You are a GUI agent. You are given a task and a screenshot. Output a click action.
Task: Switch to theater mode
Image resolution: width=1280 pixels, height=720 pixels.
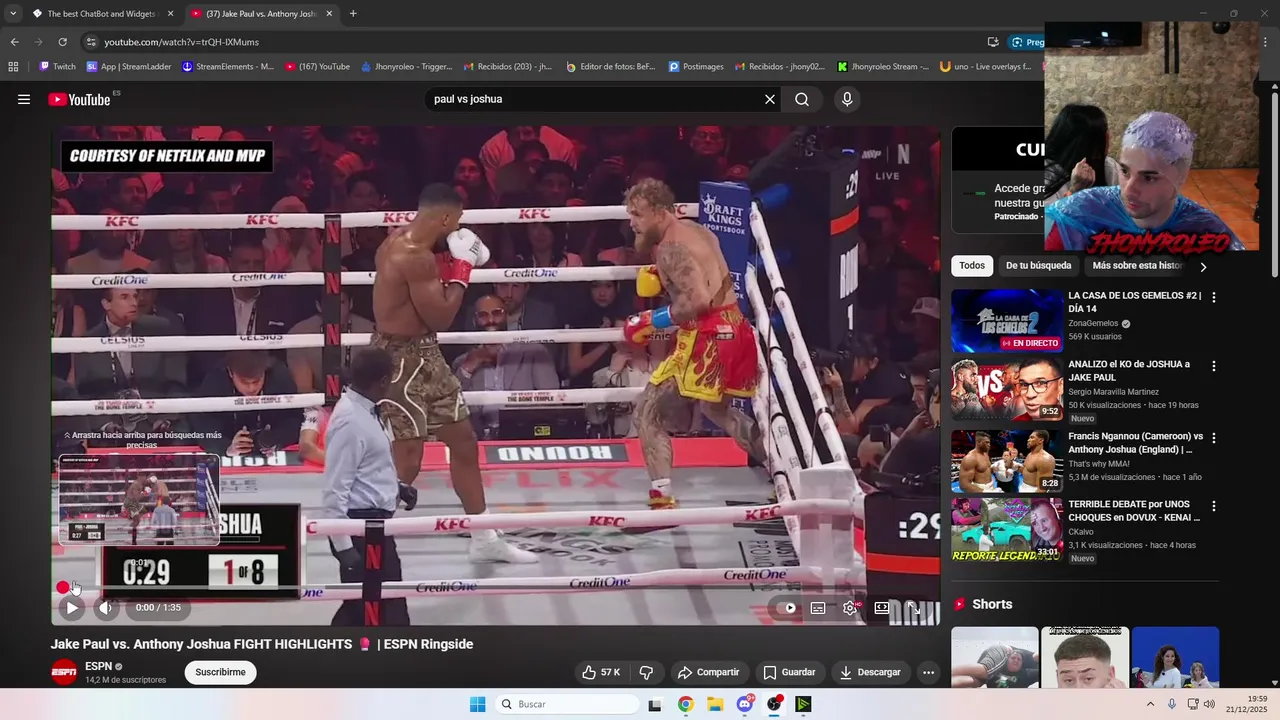point(882,607)
